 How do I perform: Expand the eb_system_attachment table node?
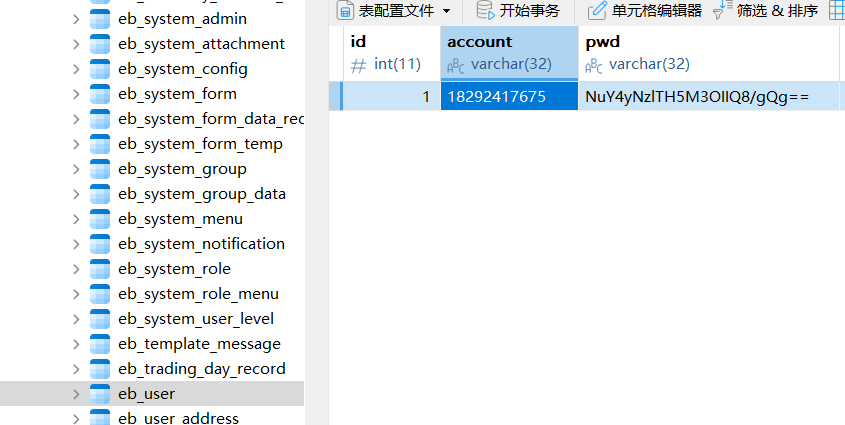[x=76, y=44]
